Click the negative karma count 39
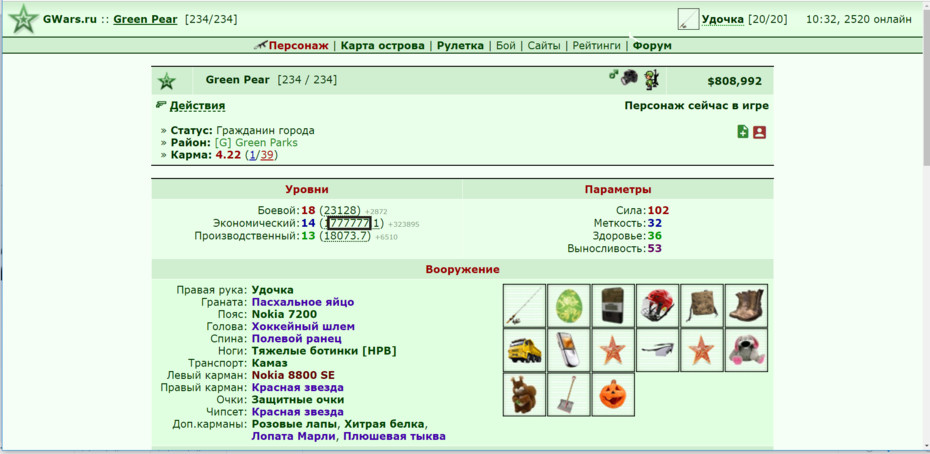The image size is (930, 454). click(x=267, y=155)
